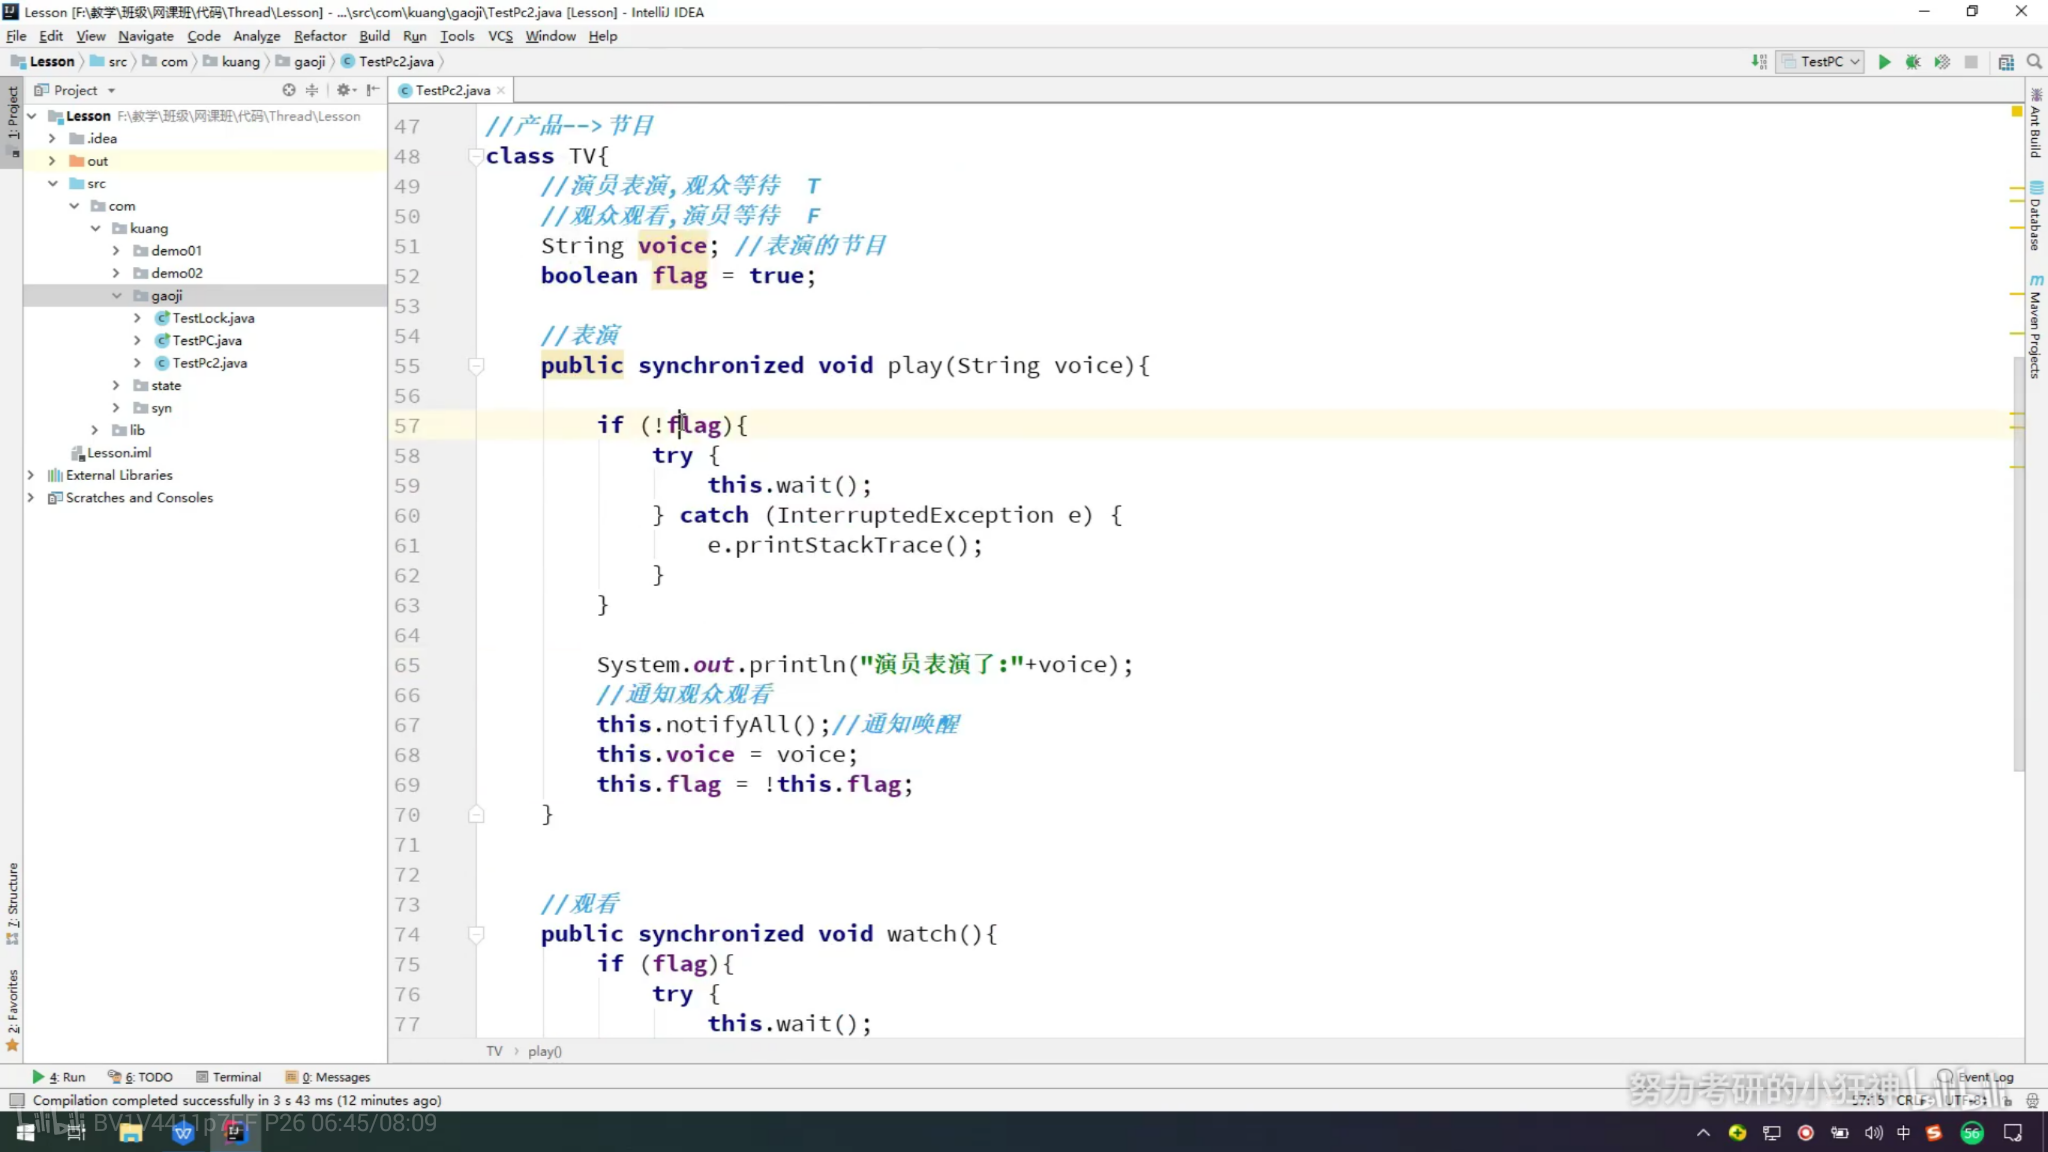Open the File menu
Screen dimensions: 2048x1152
16,36
